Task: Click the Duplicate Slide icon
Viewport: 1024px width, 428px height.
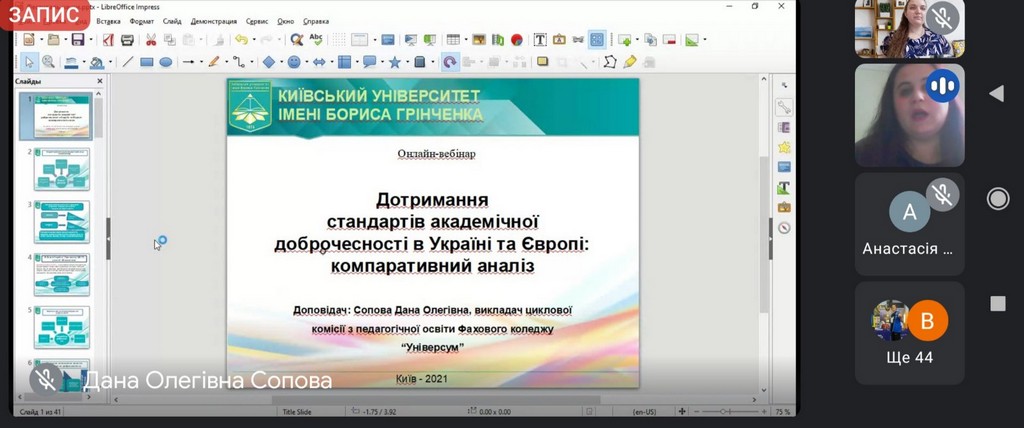Action: click(x=650, y=40)
